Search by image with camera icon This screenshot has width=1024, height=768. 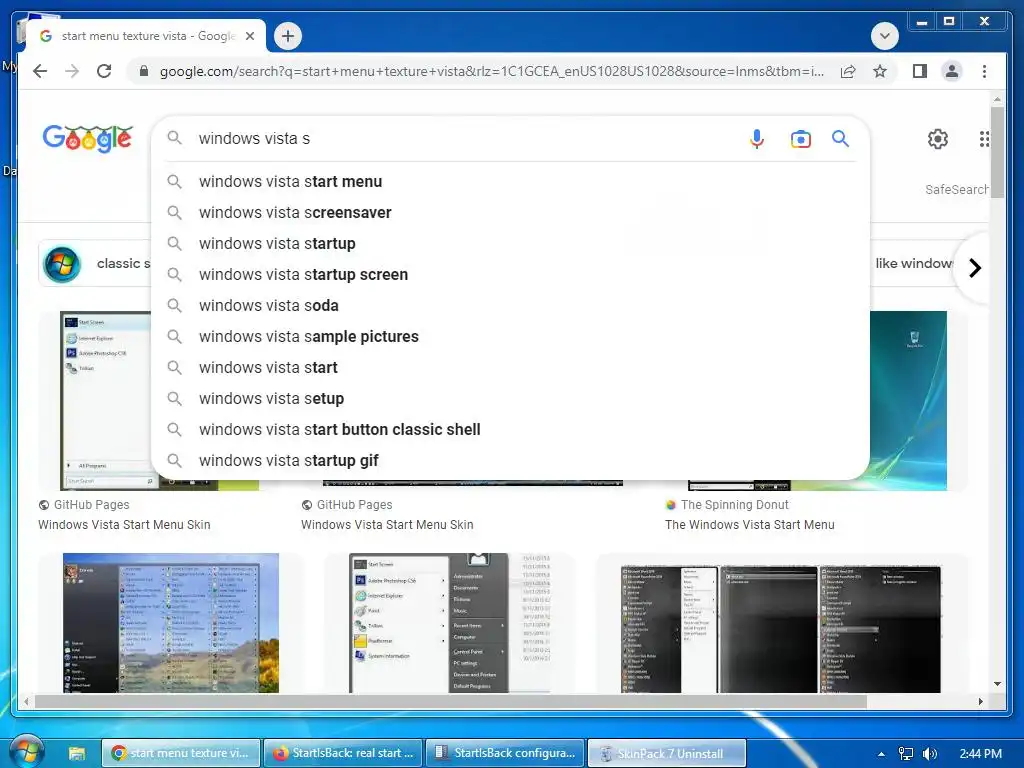point(801,138)
